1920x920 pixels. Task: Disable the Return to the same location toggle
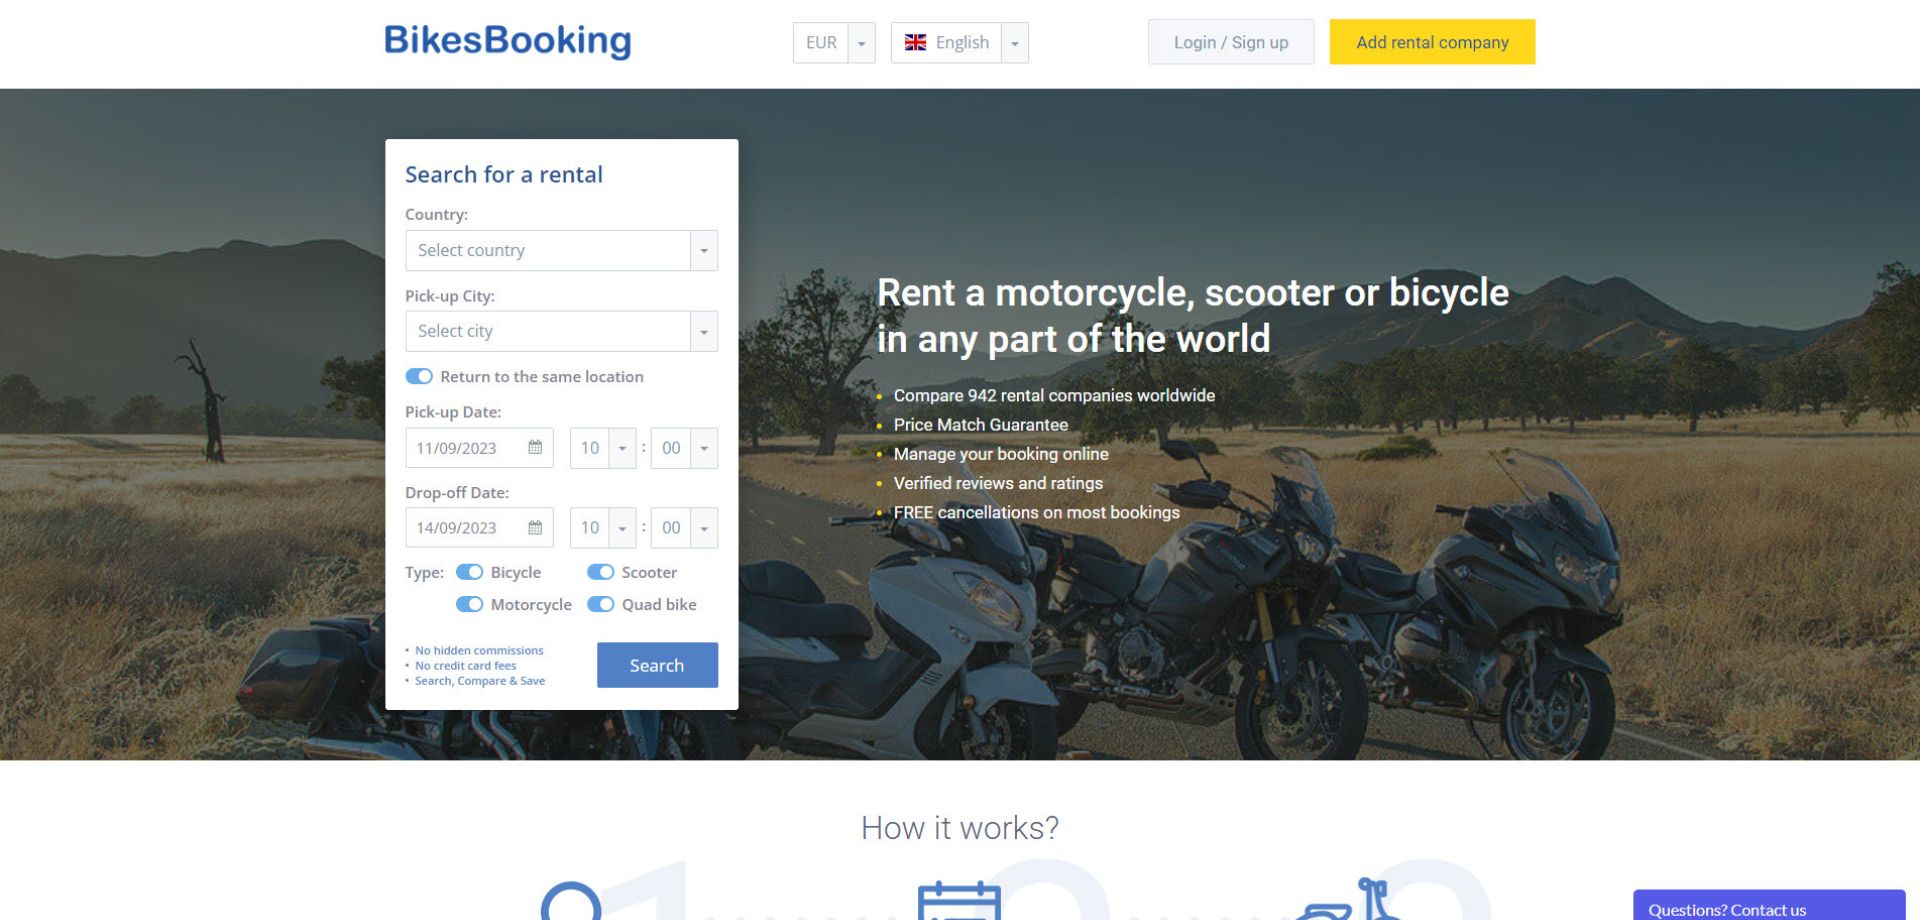419,376
